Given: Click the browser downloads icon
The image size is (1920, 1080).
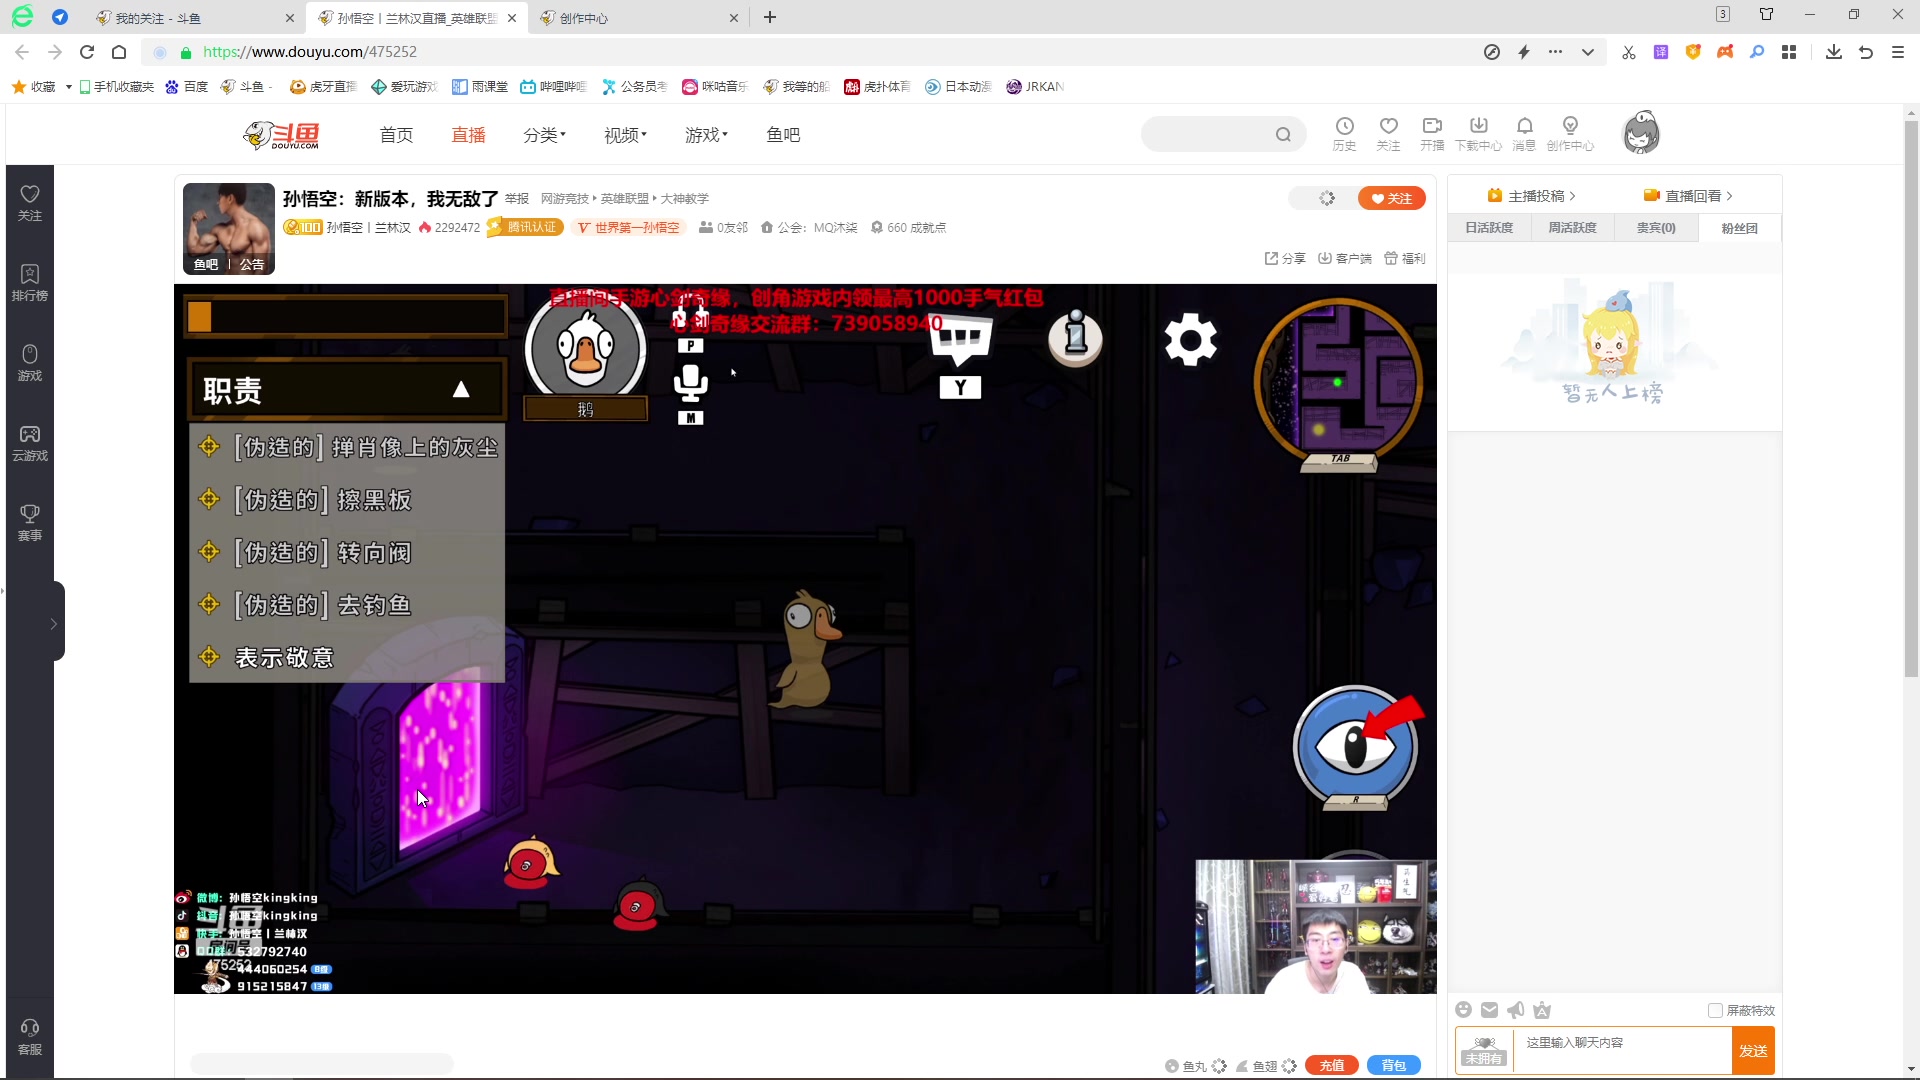Looking at the screenshot, I should click(x=1834, y=52).
